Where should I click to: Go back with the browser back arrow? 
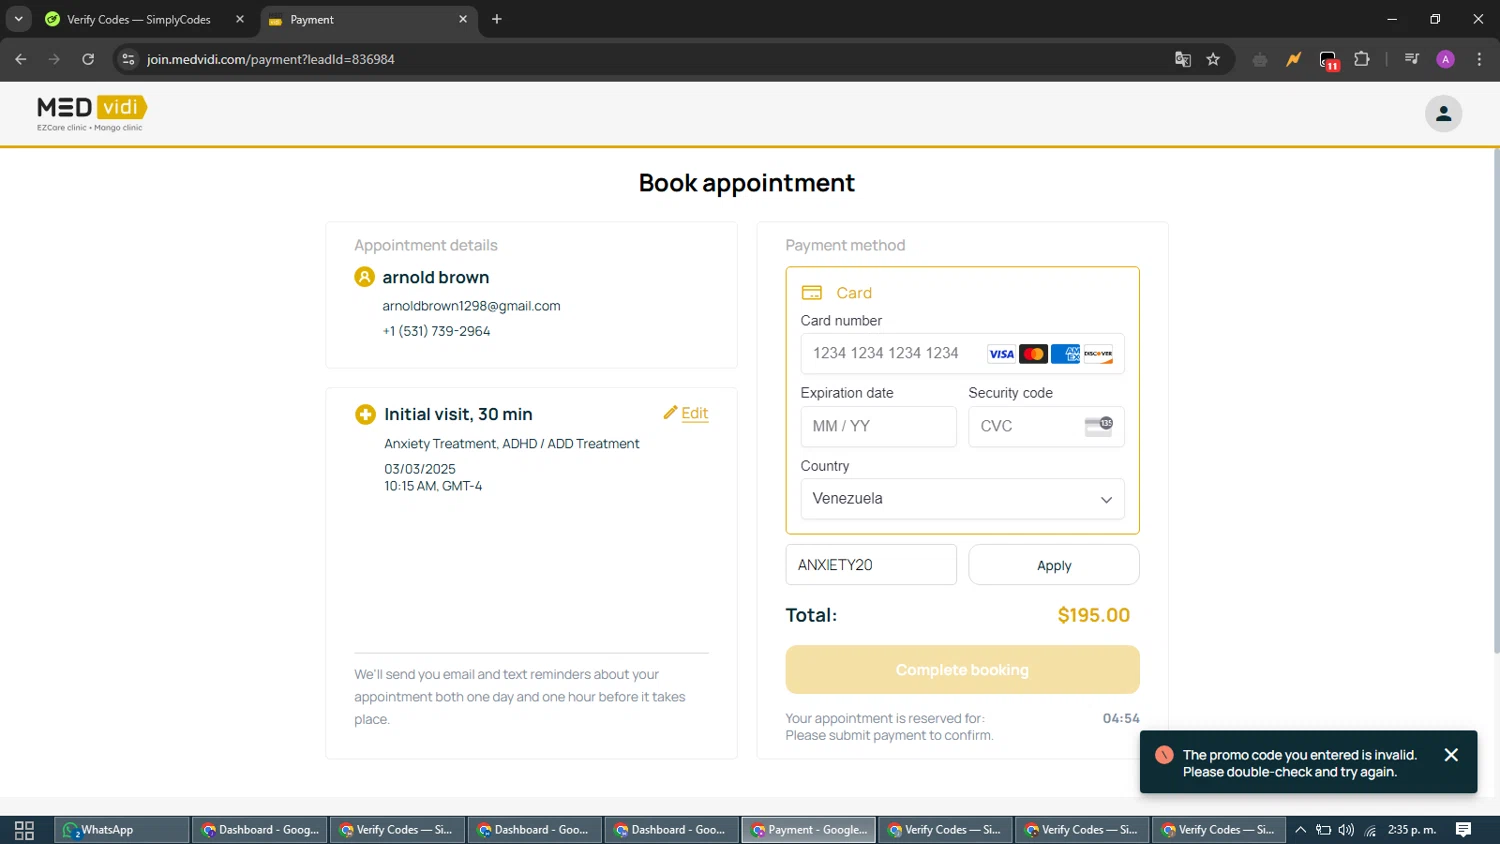[x=21, y=59]
